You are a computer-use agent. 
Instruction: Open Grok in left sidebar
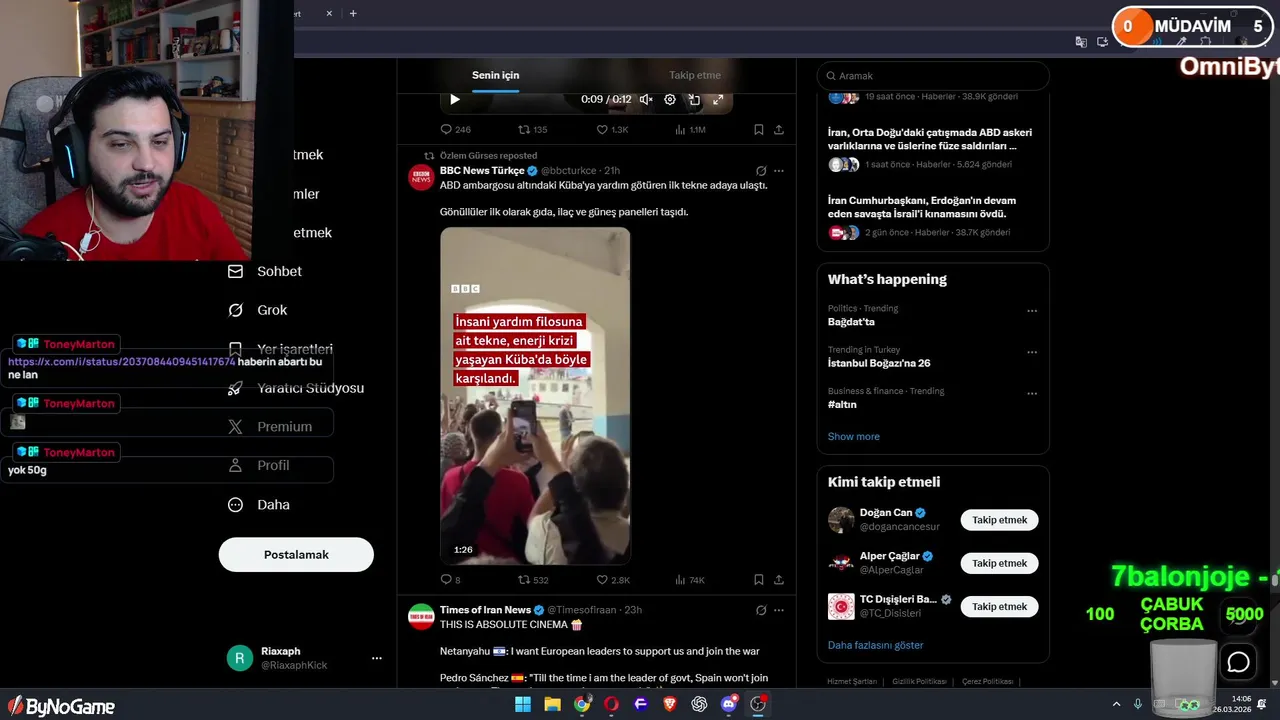click(x=258, y=310)
